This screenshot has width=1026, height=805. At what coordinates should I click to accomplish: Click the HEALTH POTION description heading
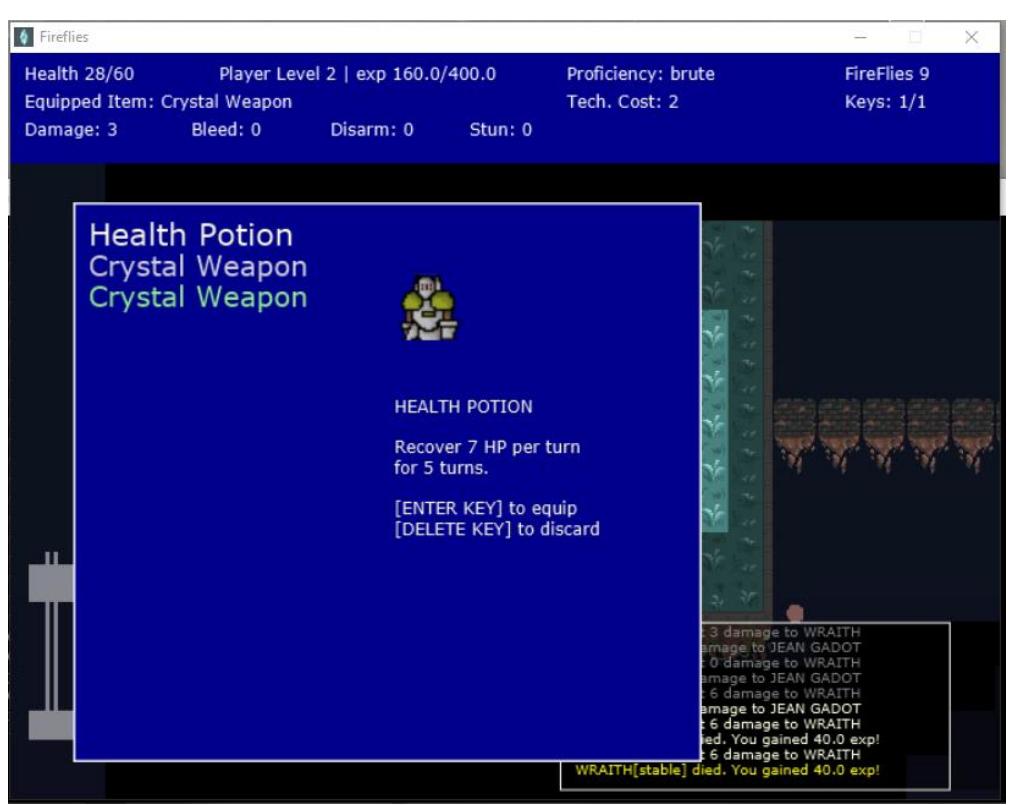coord(463,406)
